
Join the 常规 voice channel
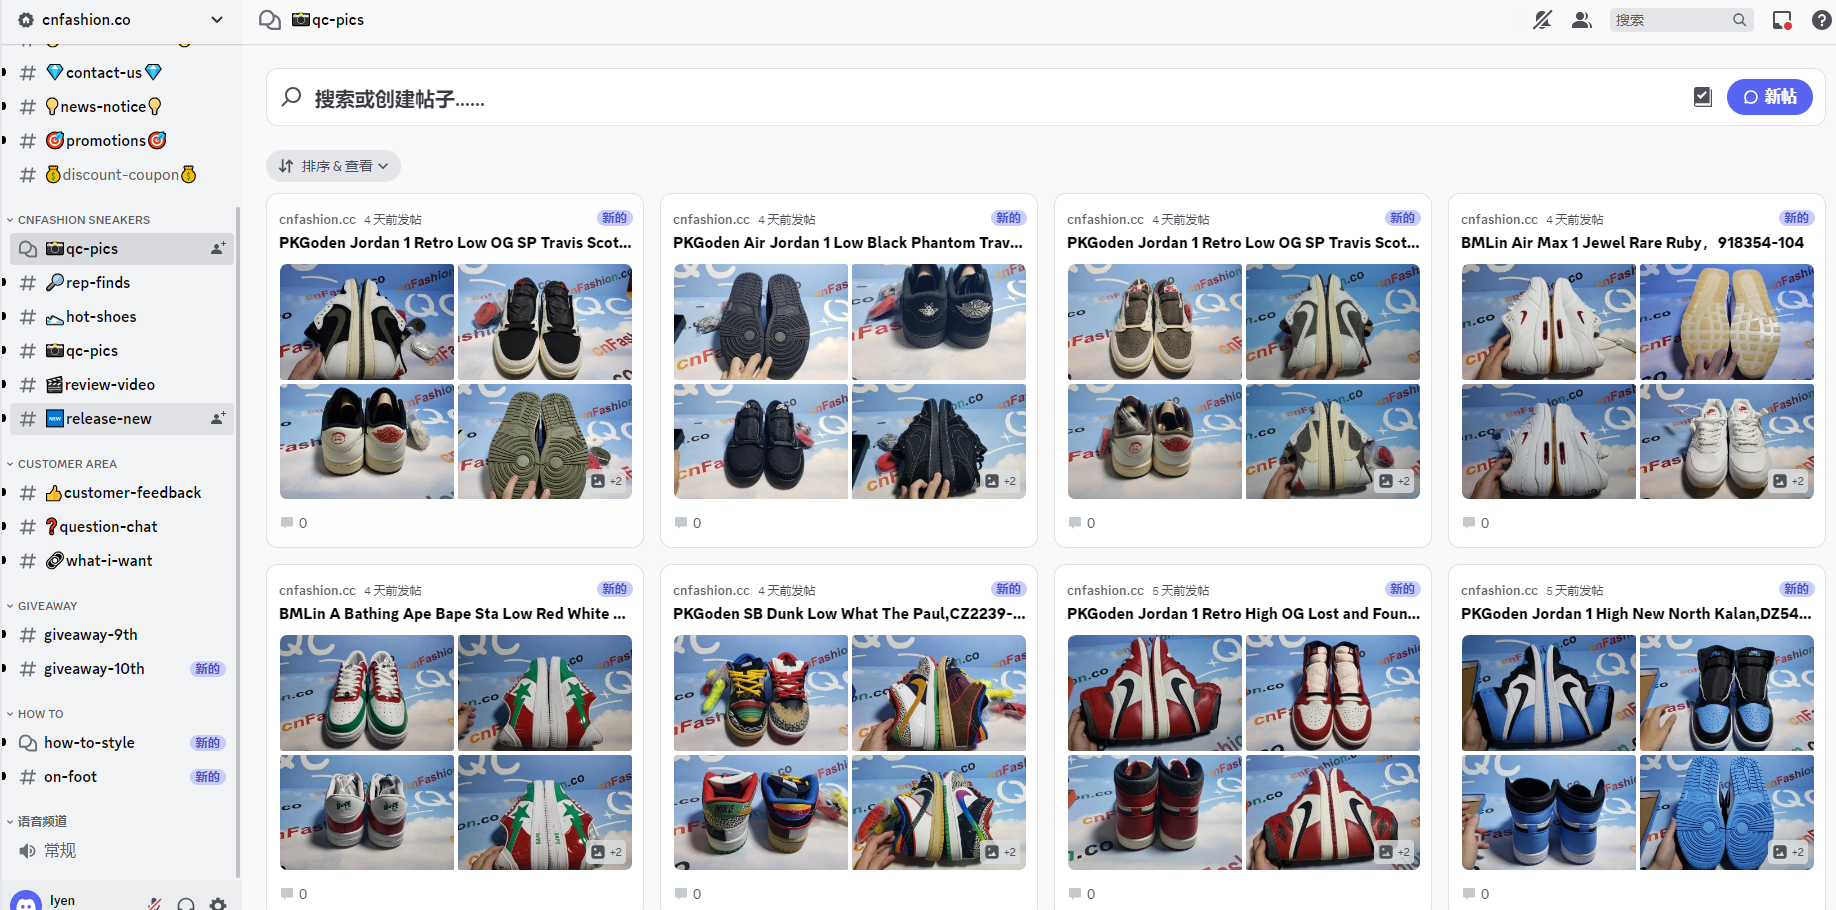point(122,850)
